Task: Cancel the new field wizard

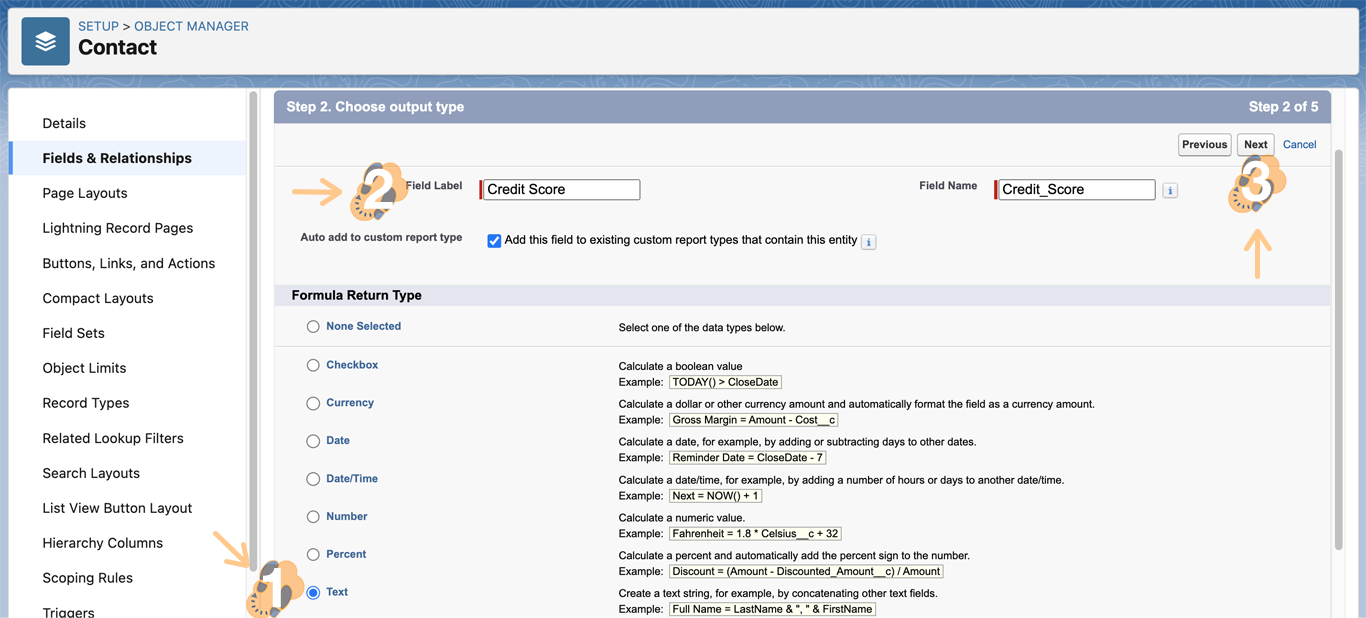Action: coord(1299,145)
